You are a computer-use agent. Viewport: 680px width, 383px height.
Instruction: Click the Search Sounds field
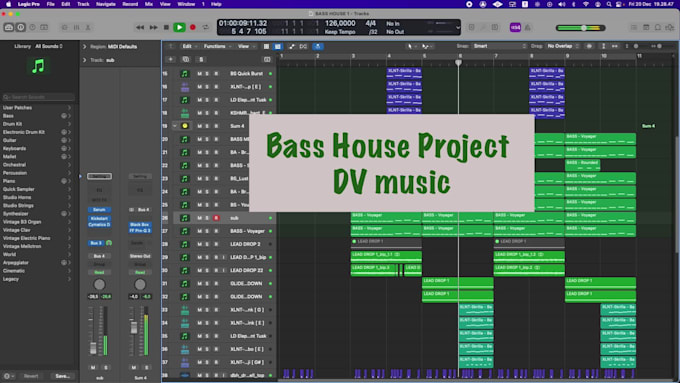tap(39, 97)
